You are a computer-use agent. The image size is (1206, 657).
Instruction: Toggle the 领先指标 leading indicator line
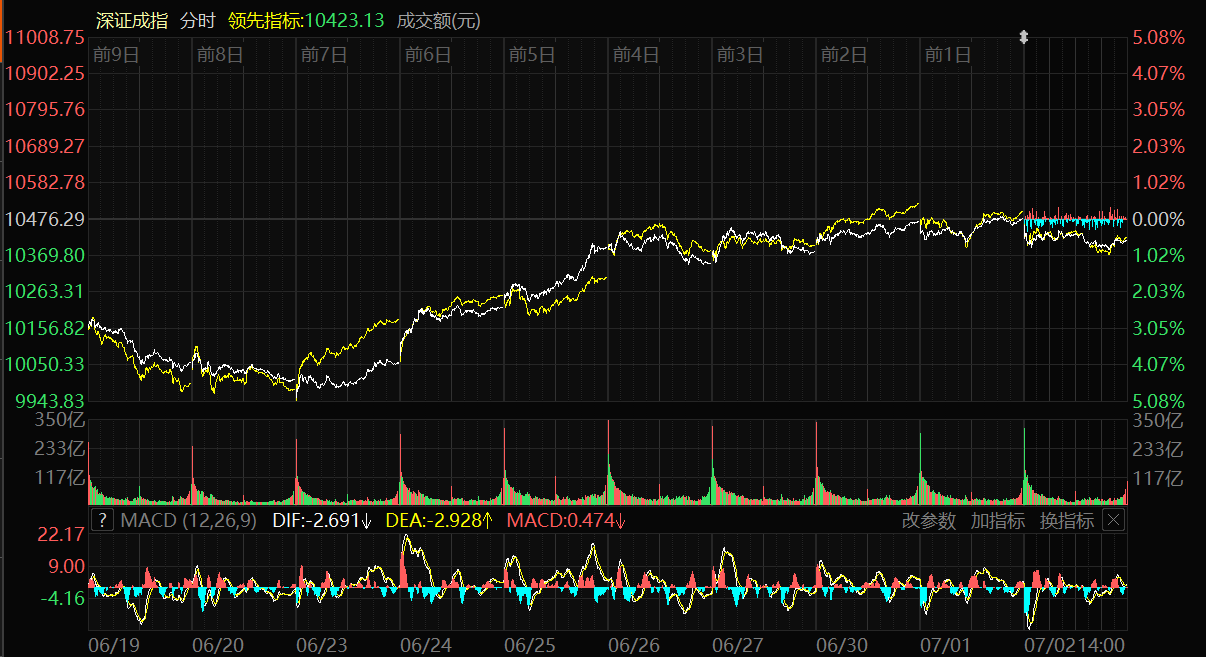tap(306, 20)
